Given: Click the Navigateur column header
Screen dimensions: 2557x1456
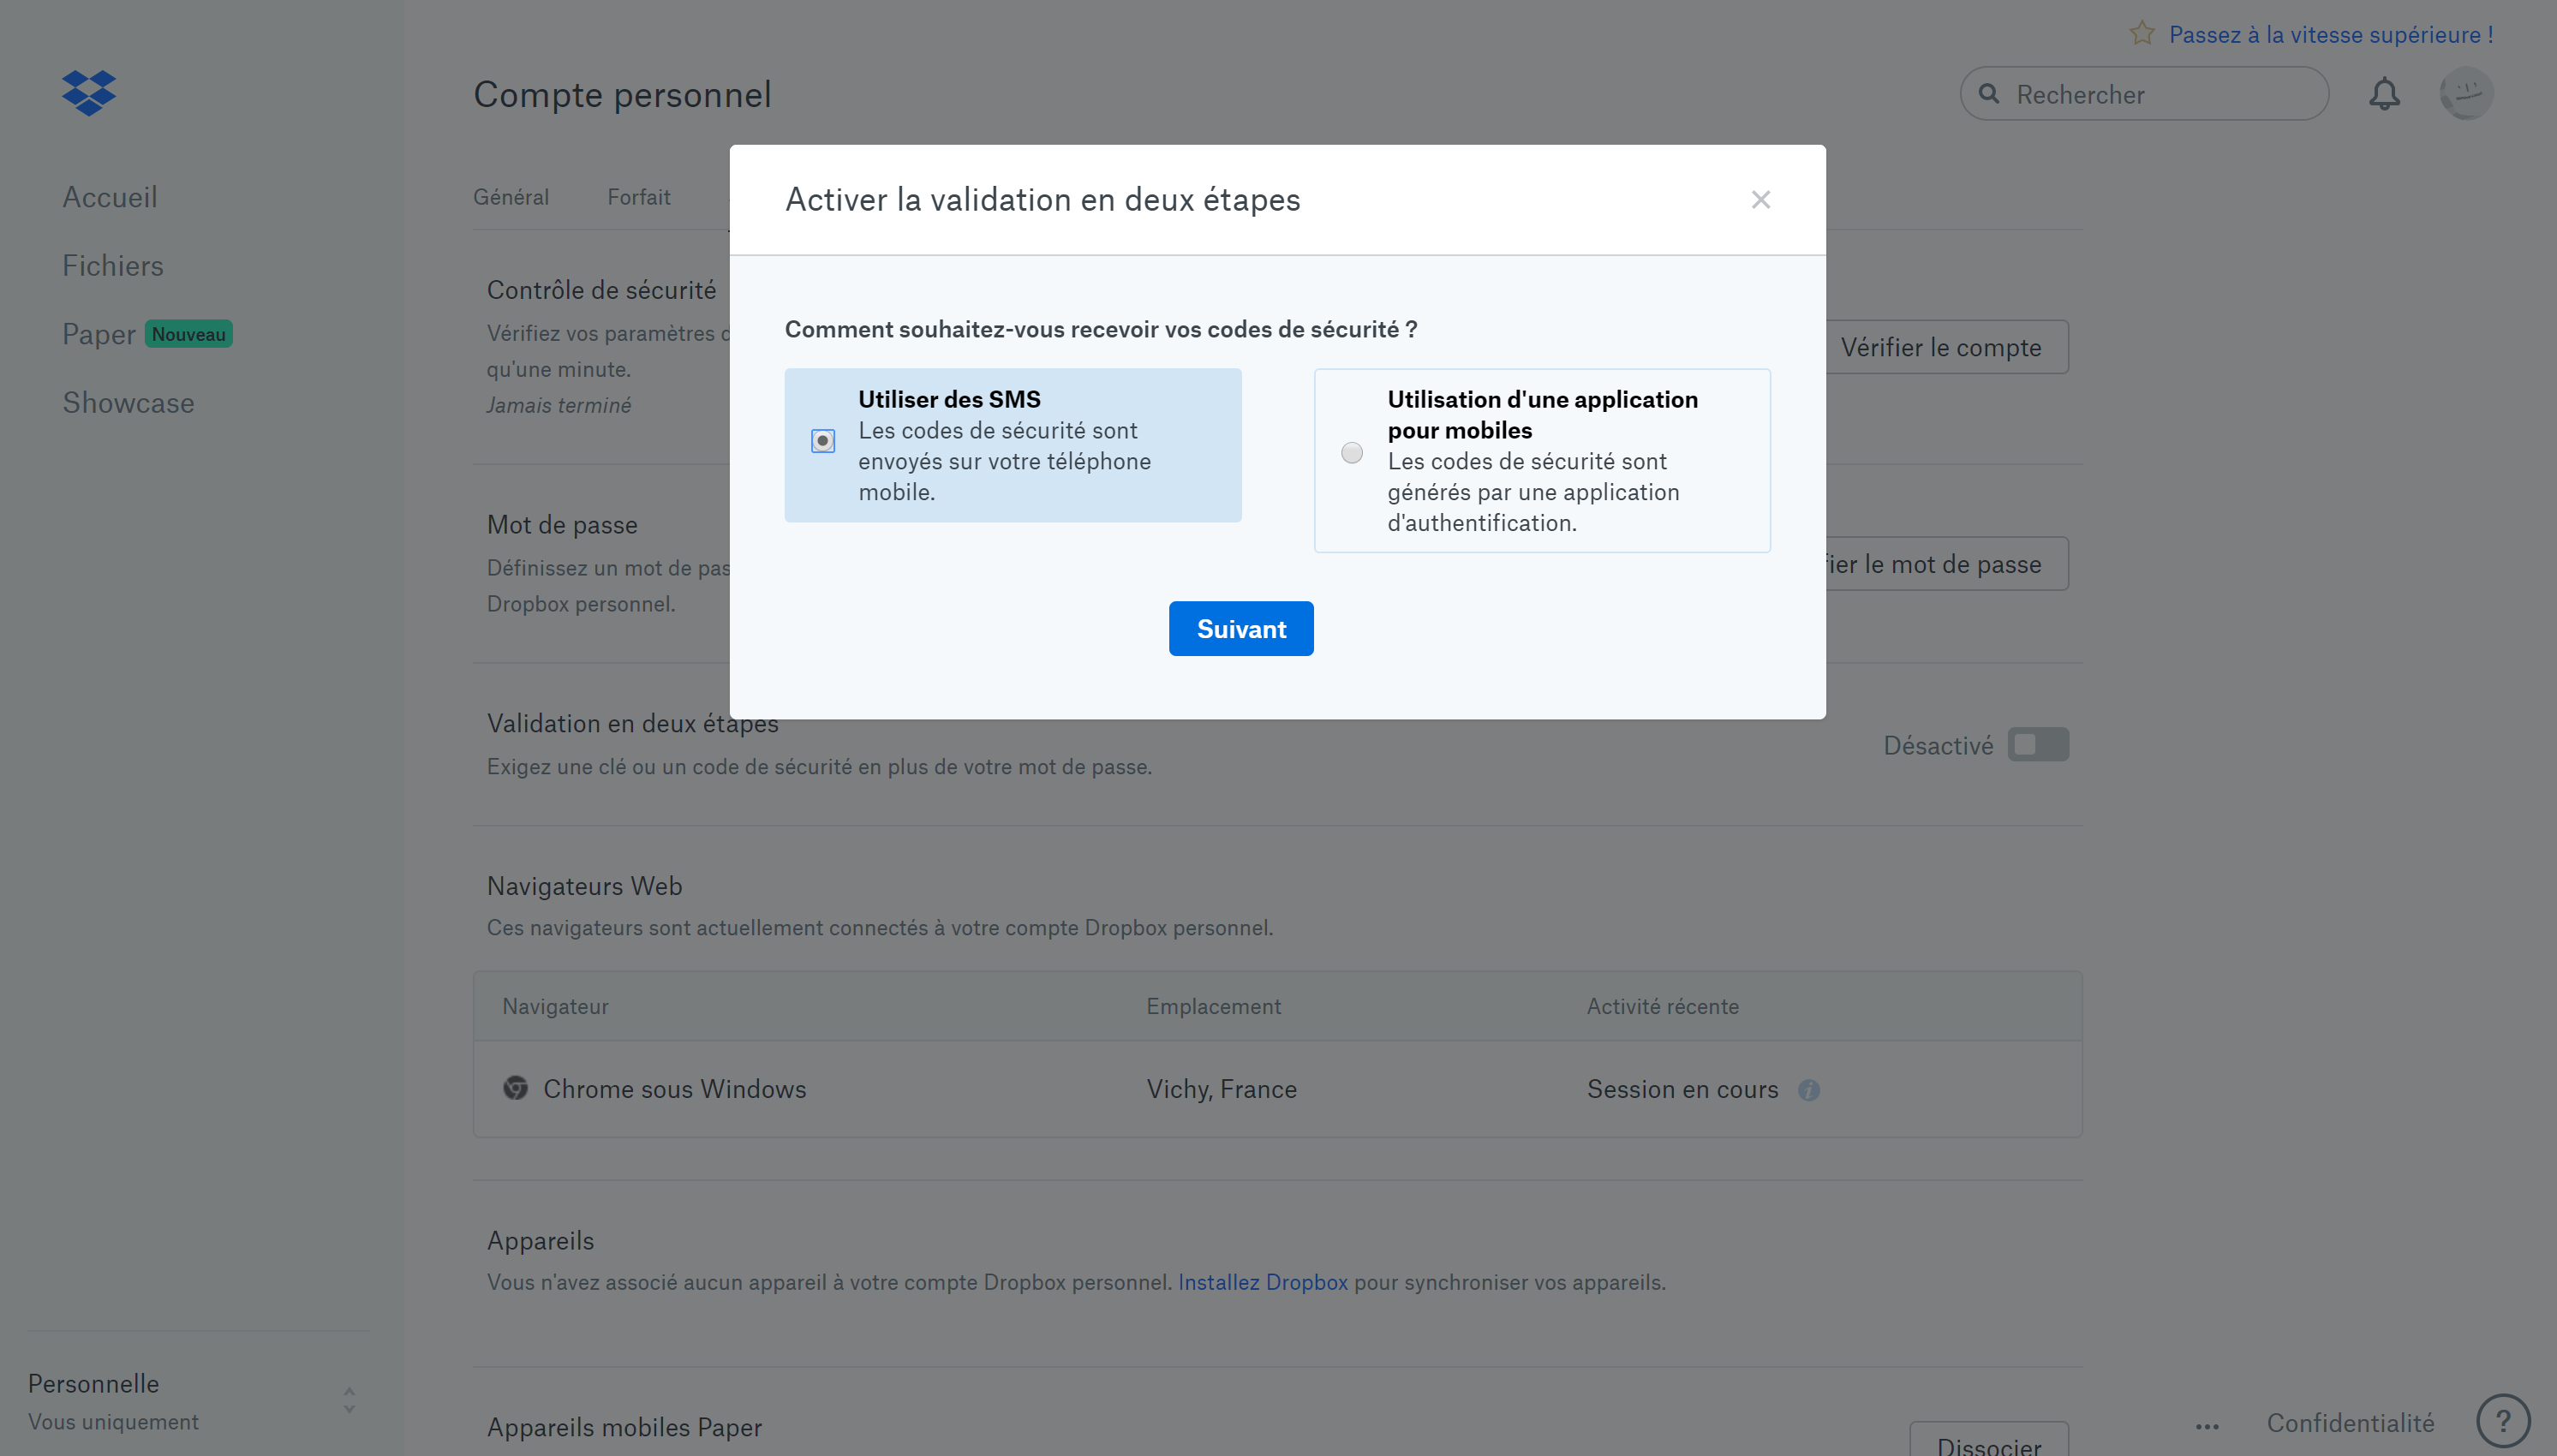Looking at the screenshot, I should [555, 1006].
